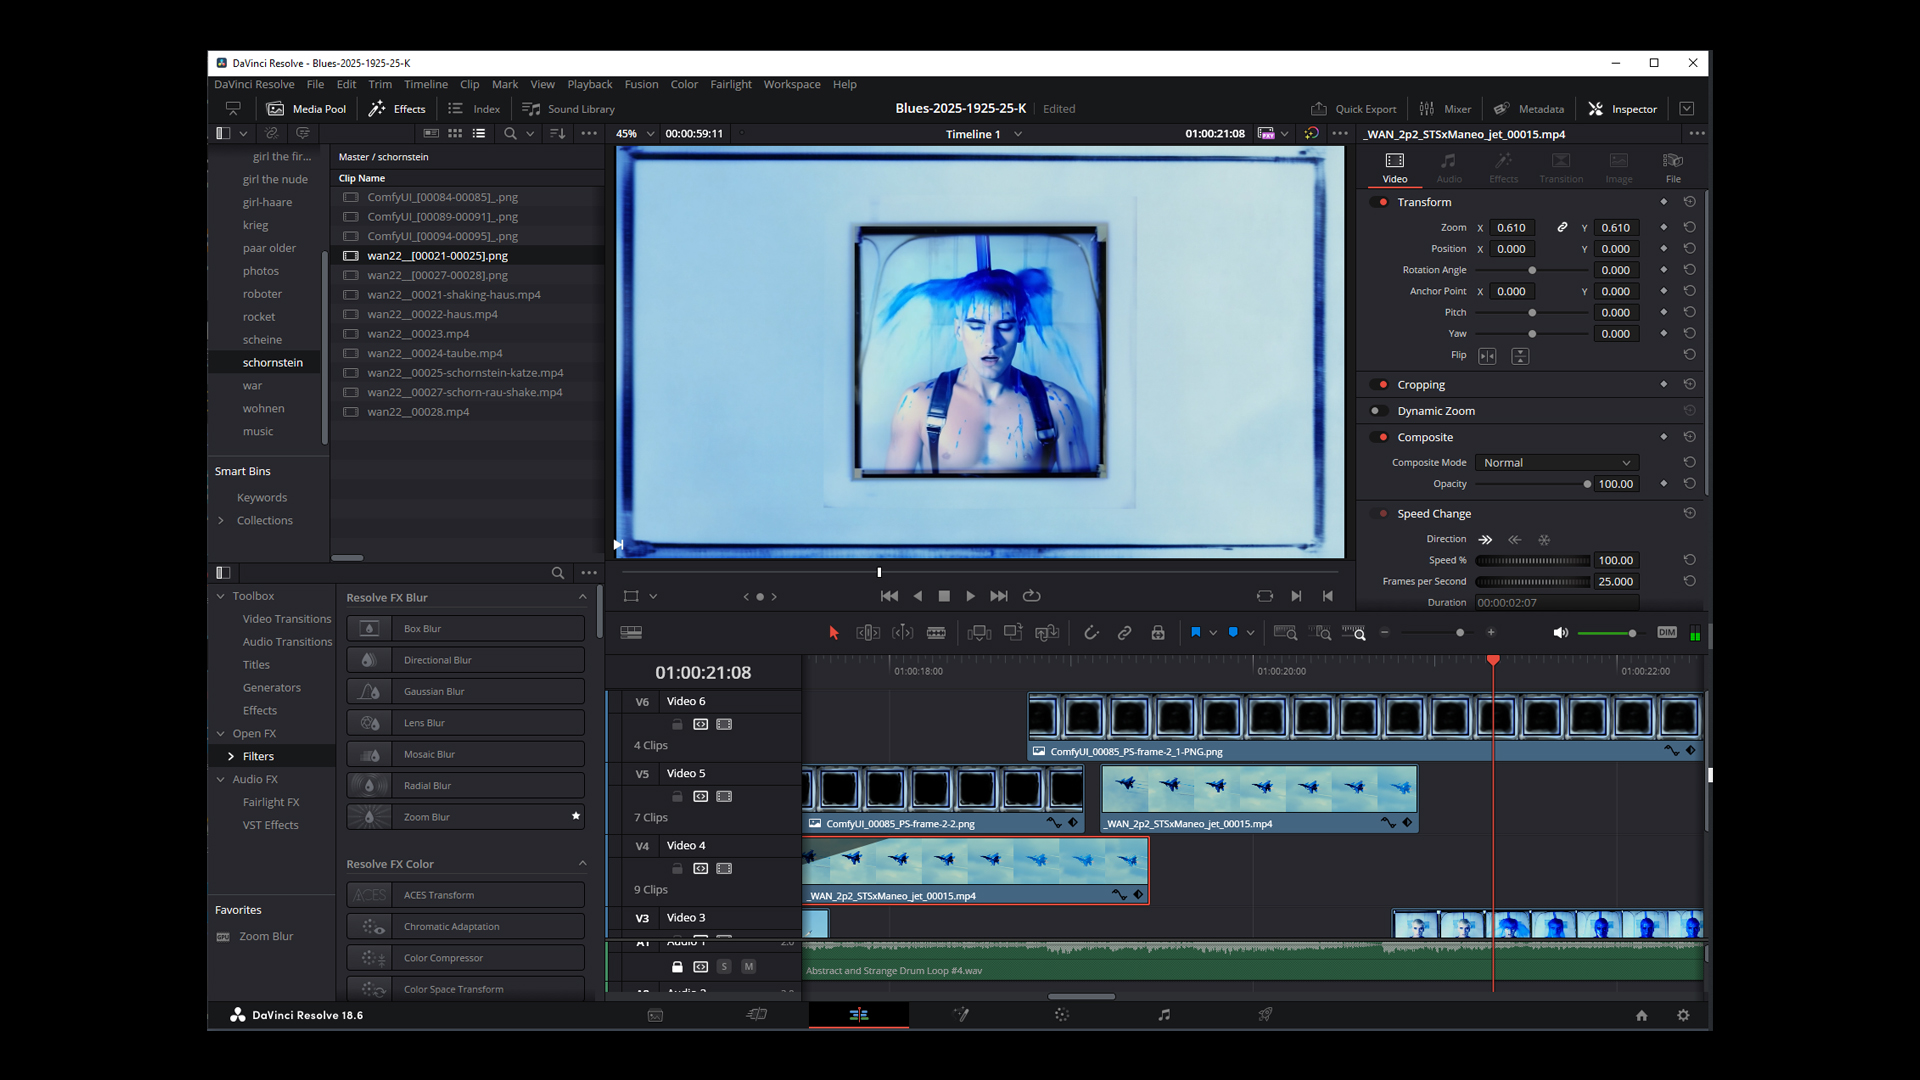Screen dimensions: 1920x1080
Task: Open the Fairlight page music note icon
Action: 1164,1015
